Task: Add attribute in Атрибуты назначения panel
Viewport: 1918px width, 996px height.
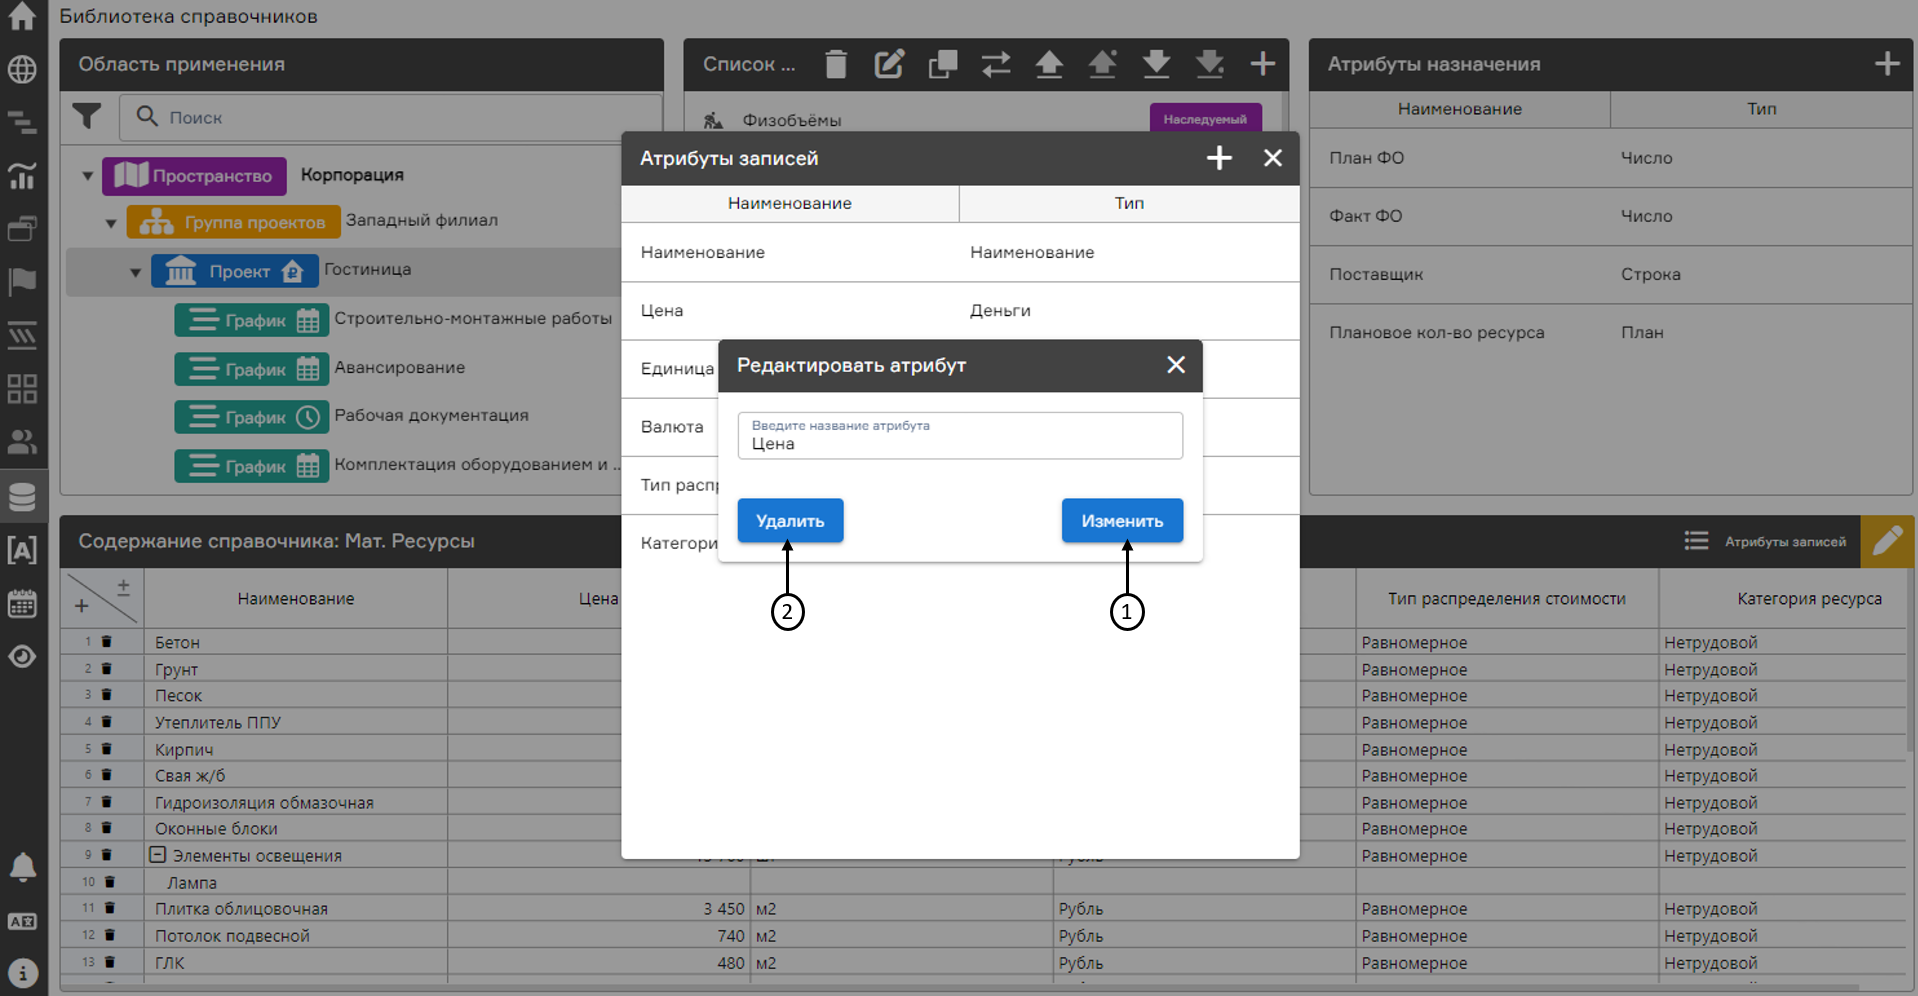Action: coord(1887,64)
